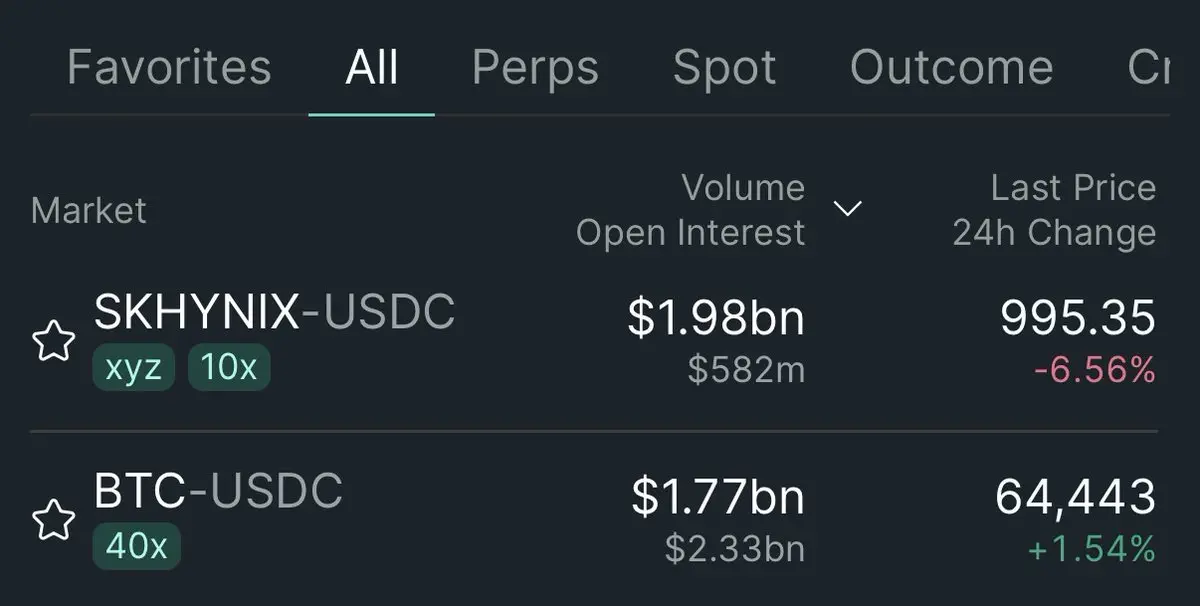Switch to the Spot tab
1200x606 pixels.
click(725, 68)
